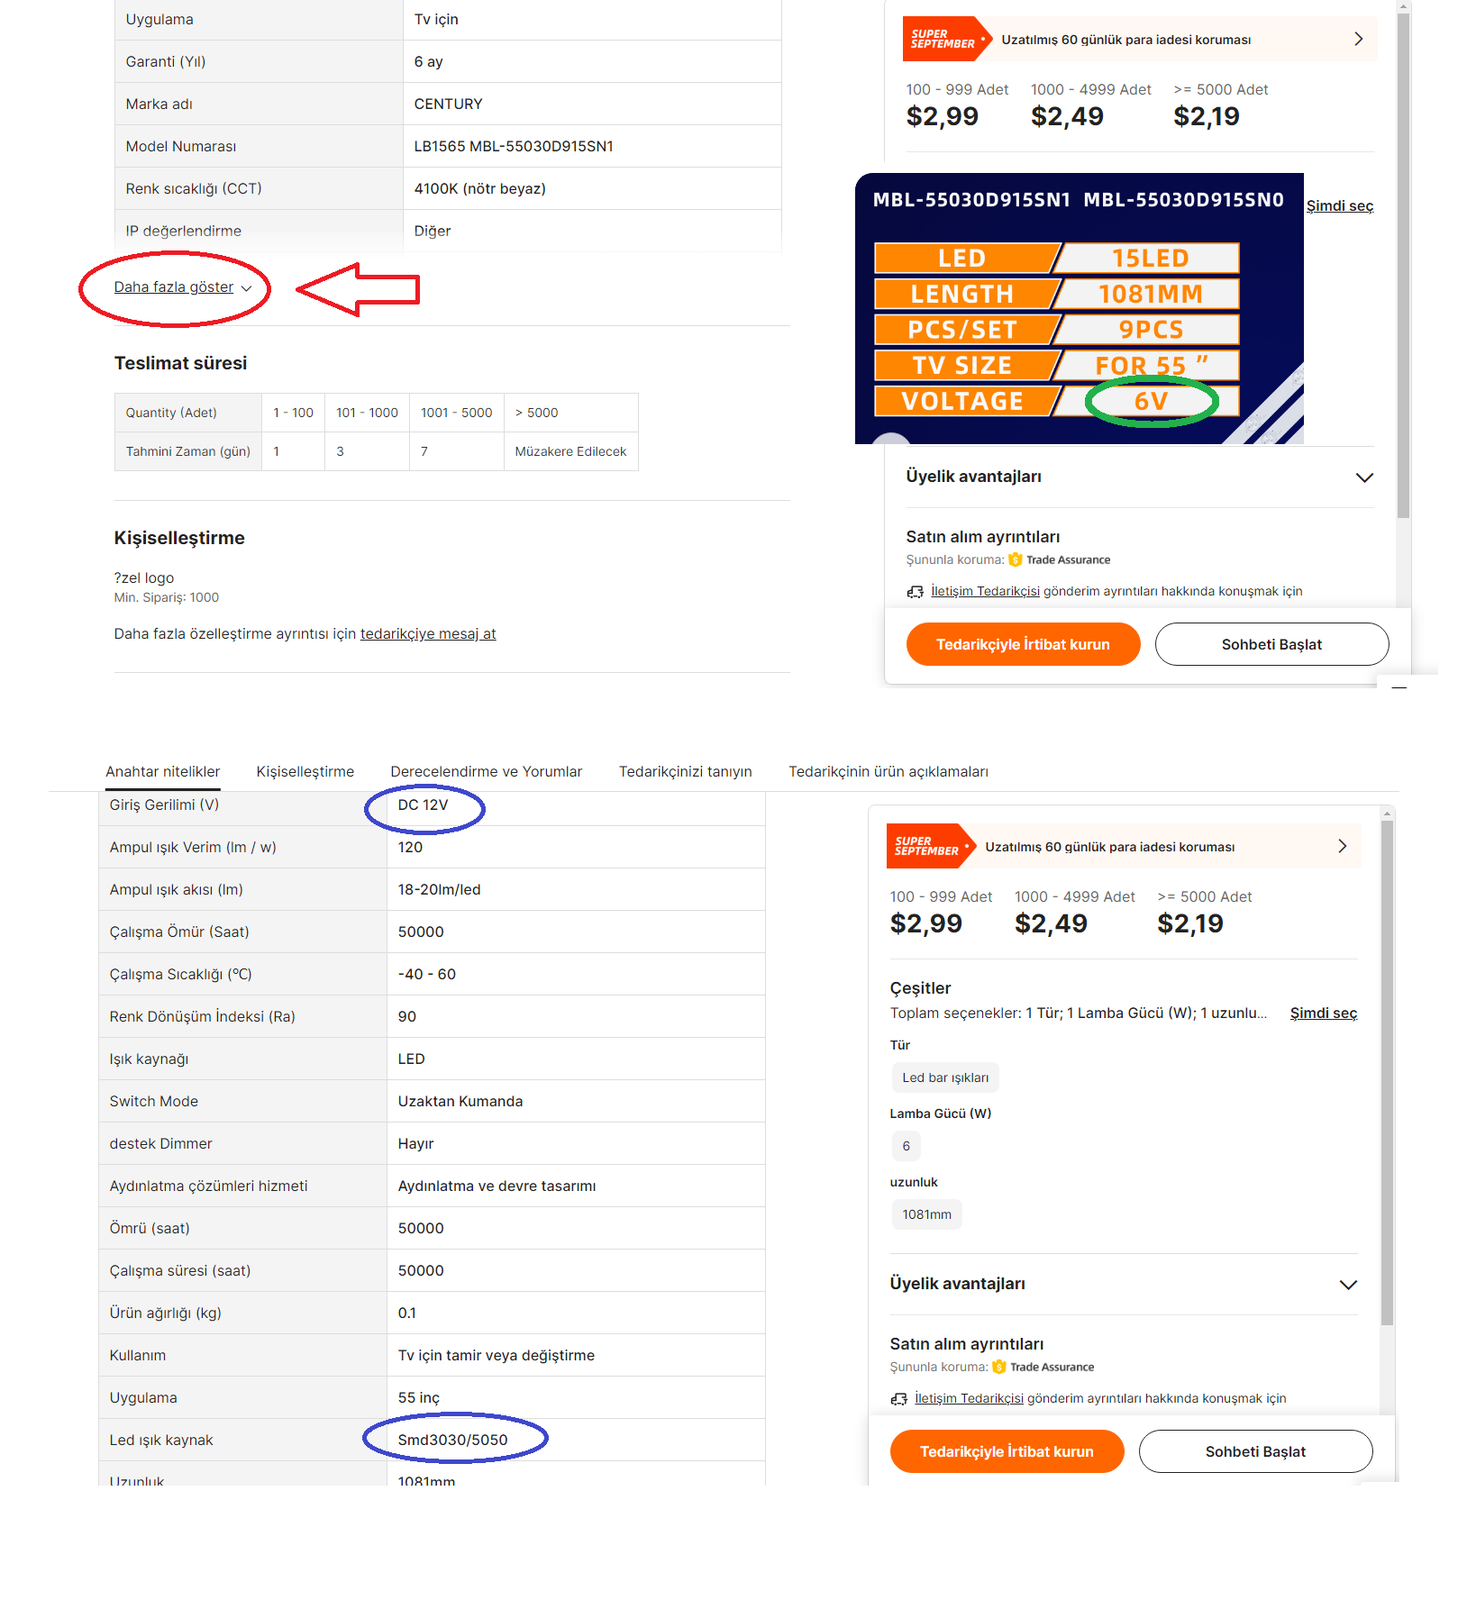The image size is (1467, 1600).
Task: Open arrow on upper Super September banner
Action: (1358, 39)
